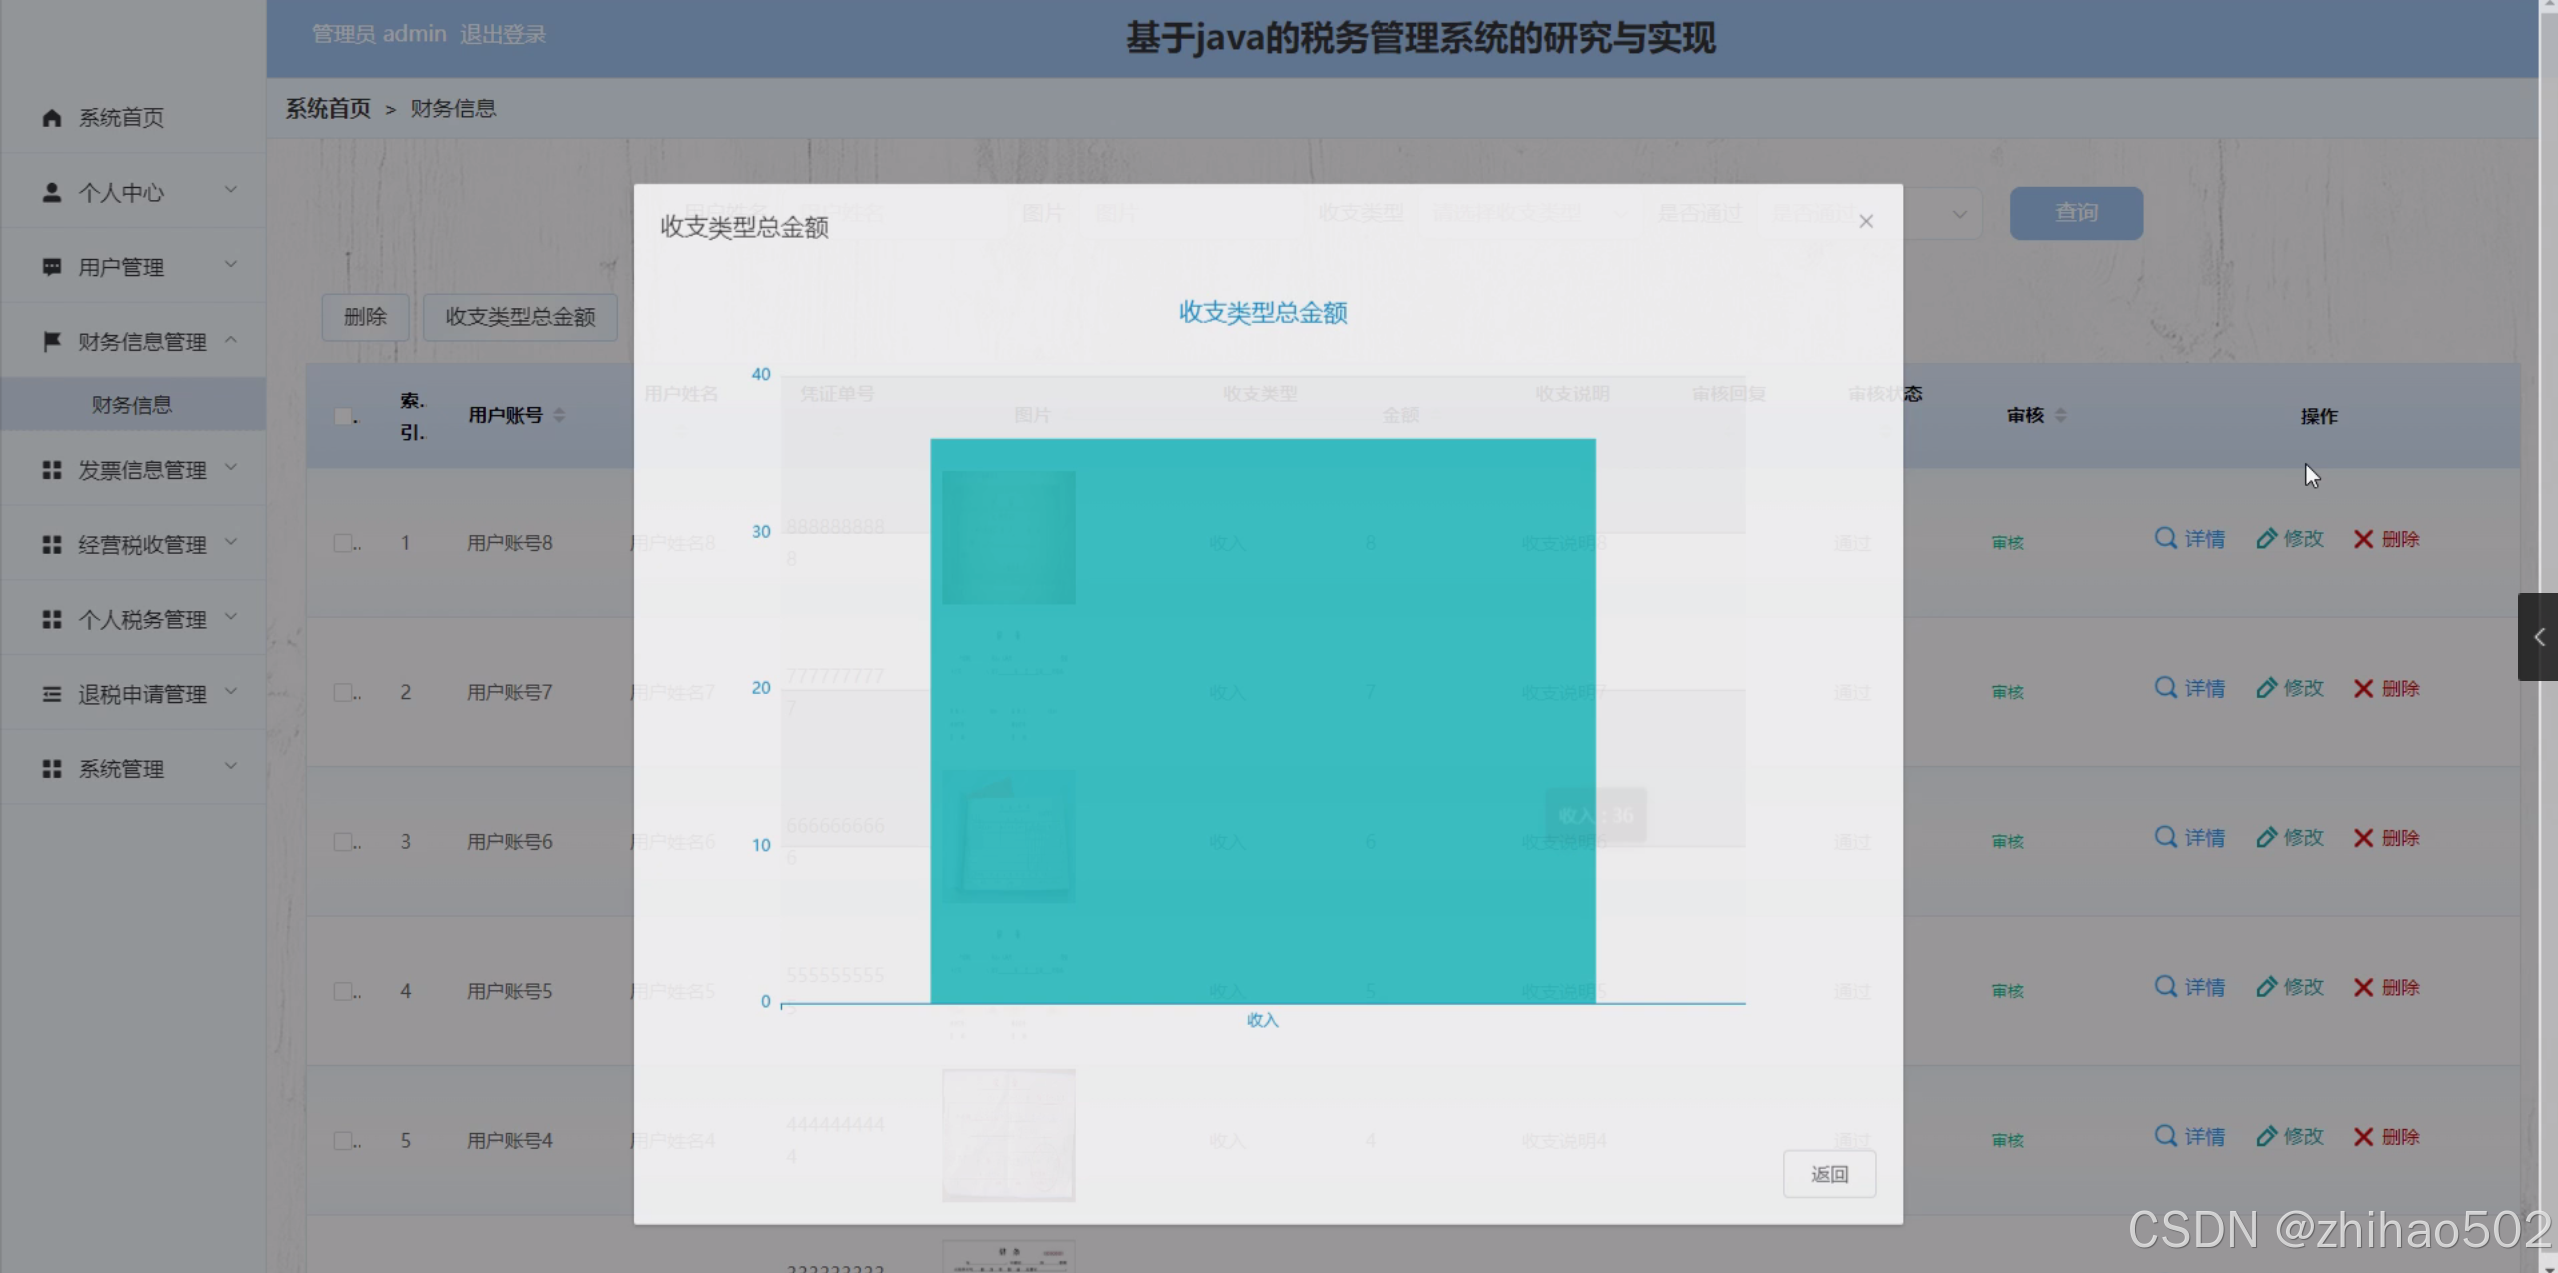Click the grid icon beside 发票信息管理
2558x1273 pixels.
52,470
